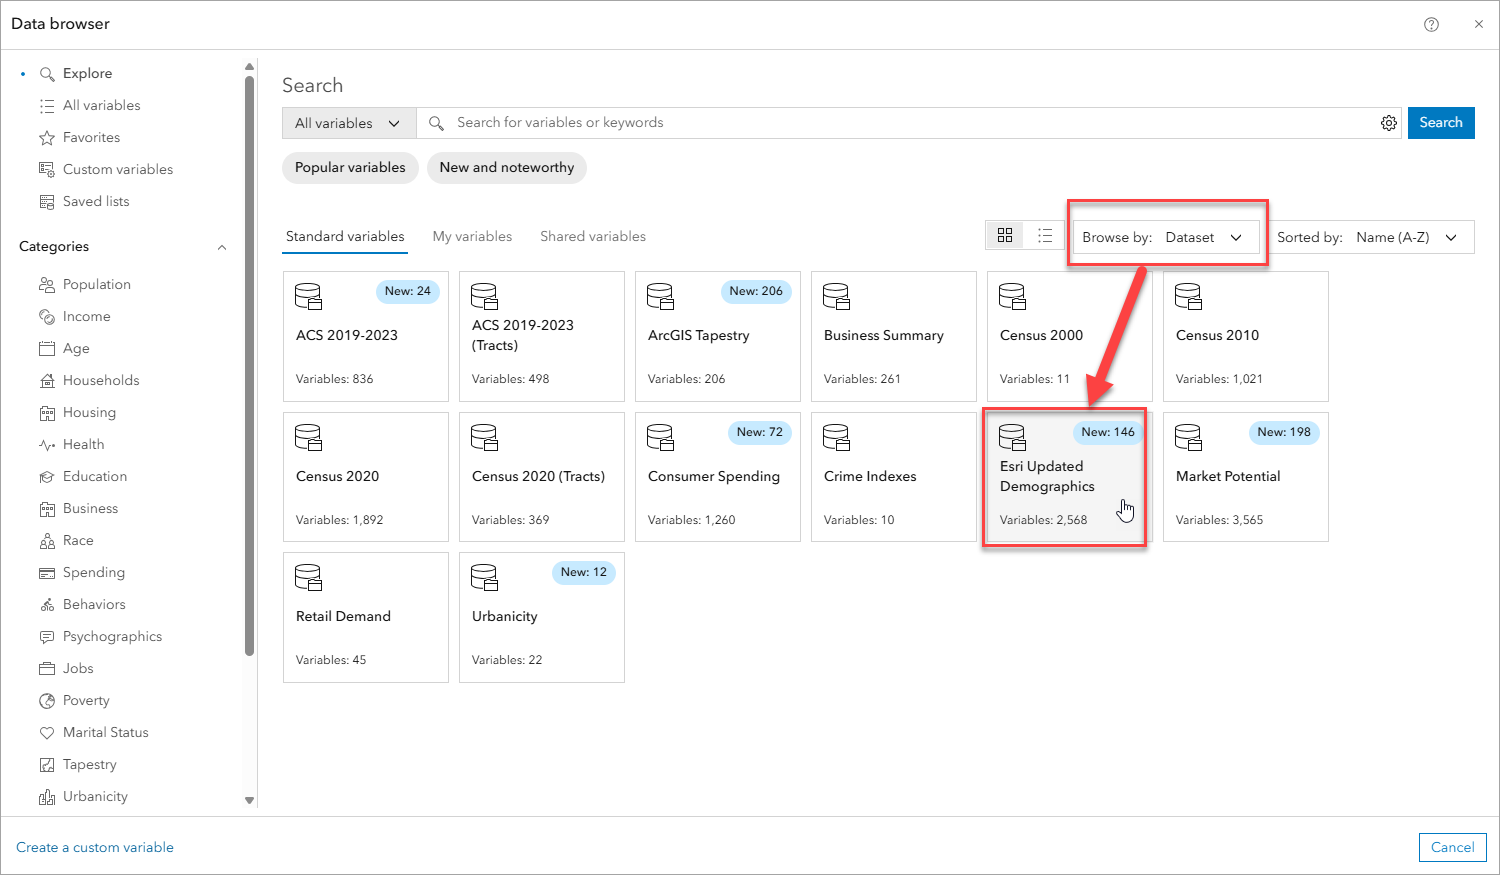Switch to the My variables tab
The image size is (1500, 875).
[x=472, y=236]
